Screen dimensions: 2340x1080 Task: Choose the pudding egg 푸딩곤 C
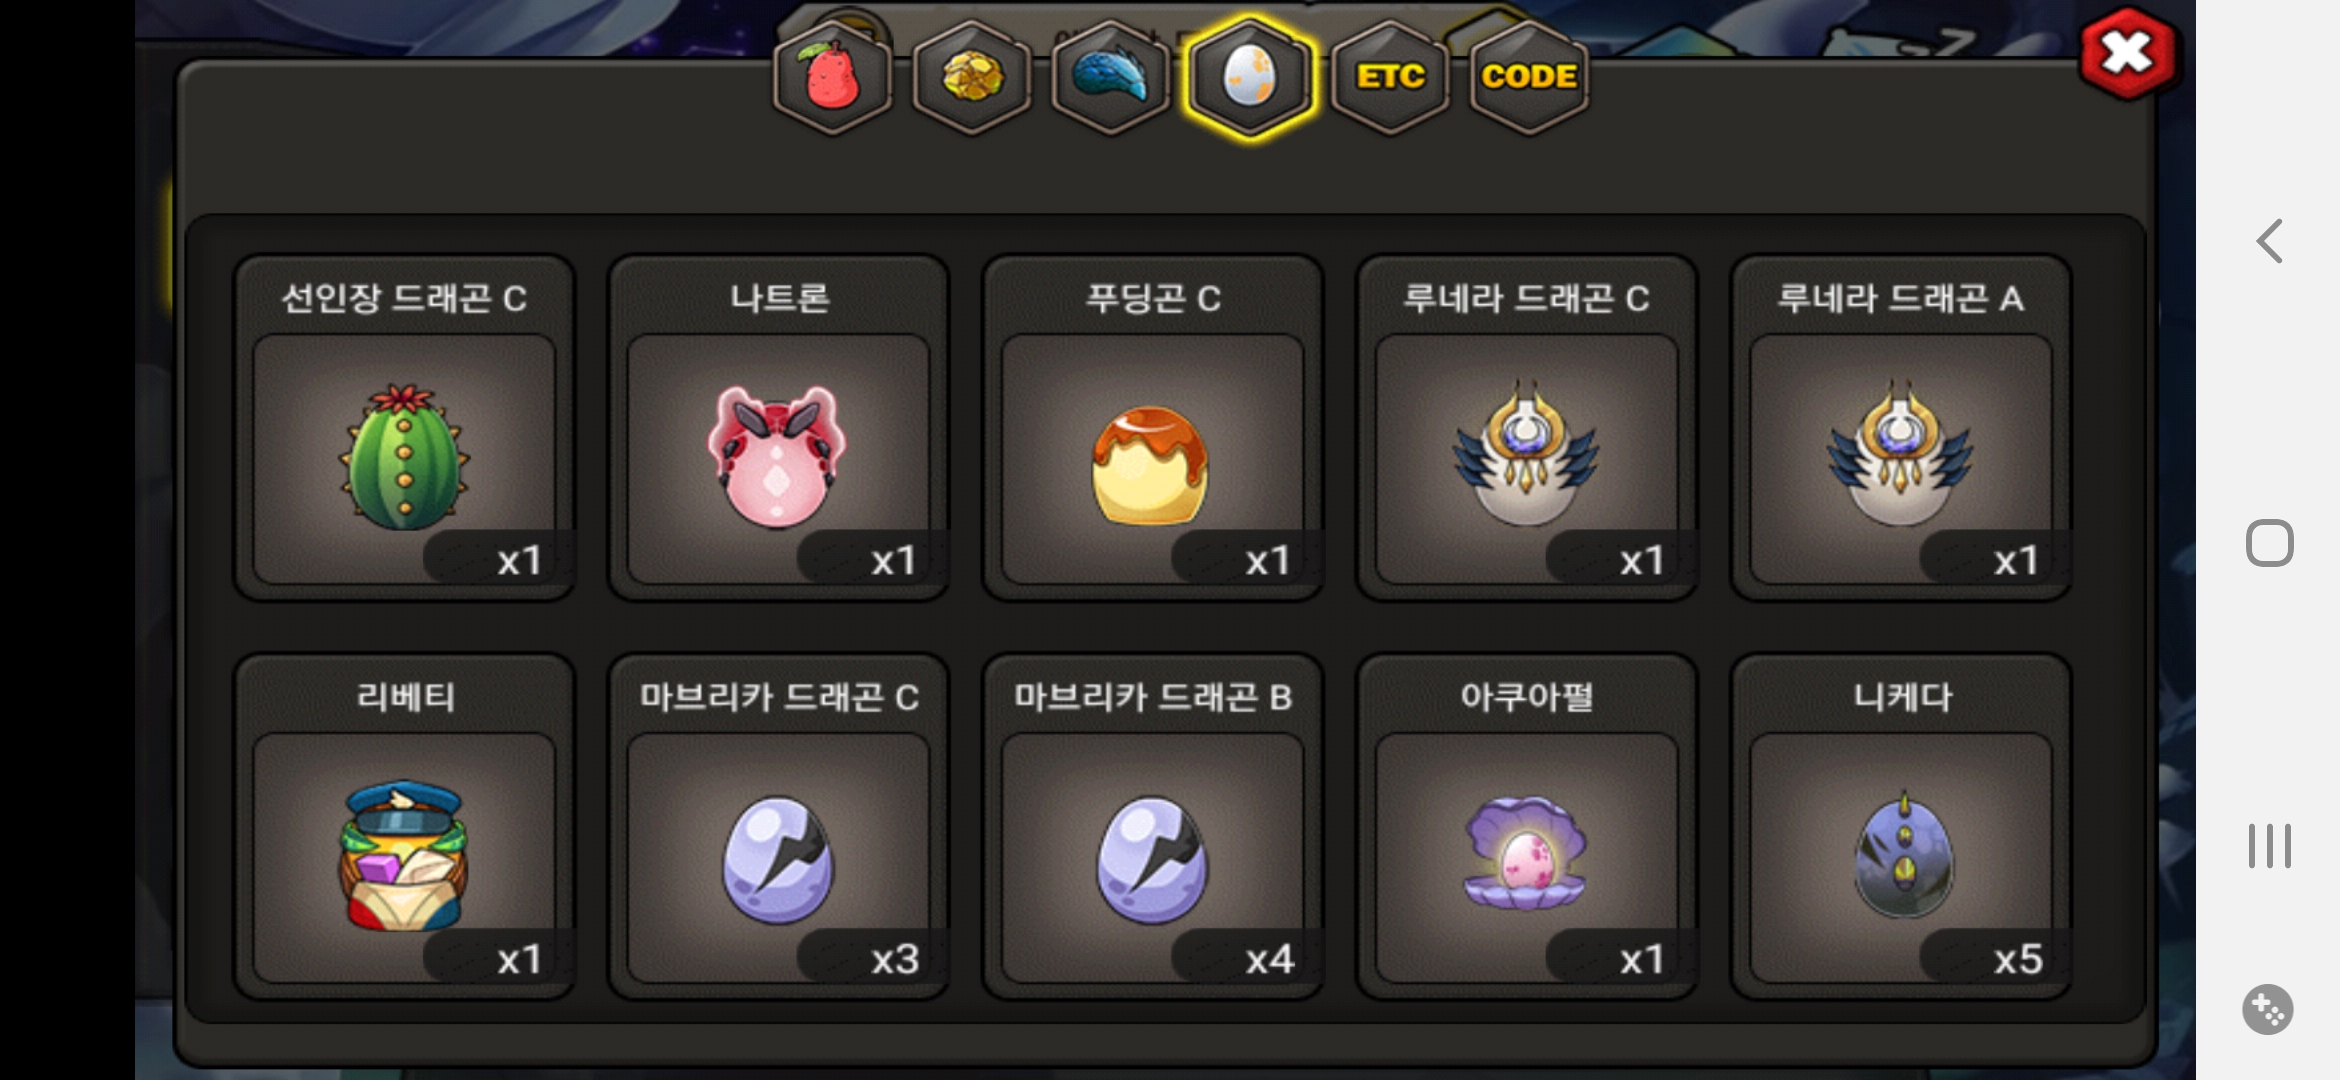point(1153,428)
